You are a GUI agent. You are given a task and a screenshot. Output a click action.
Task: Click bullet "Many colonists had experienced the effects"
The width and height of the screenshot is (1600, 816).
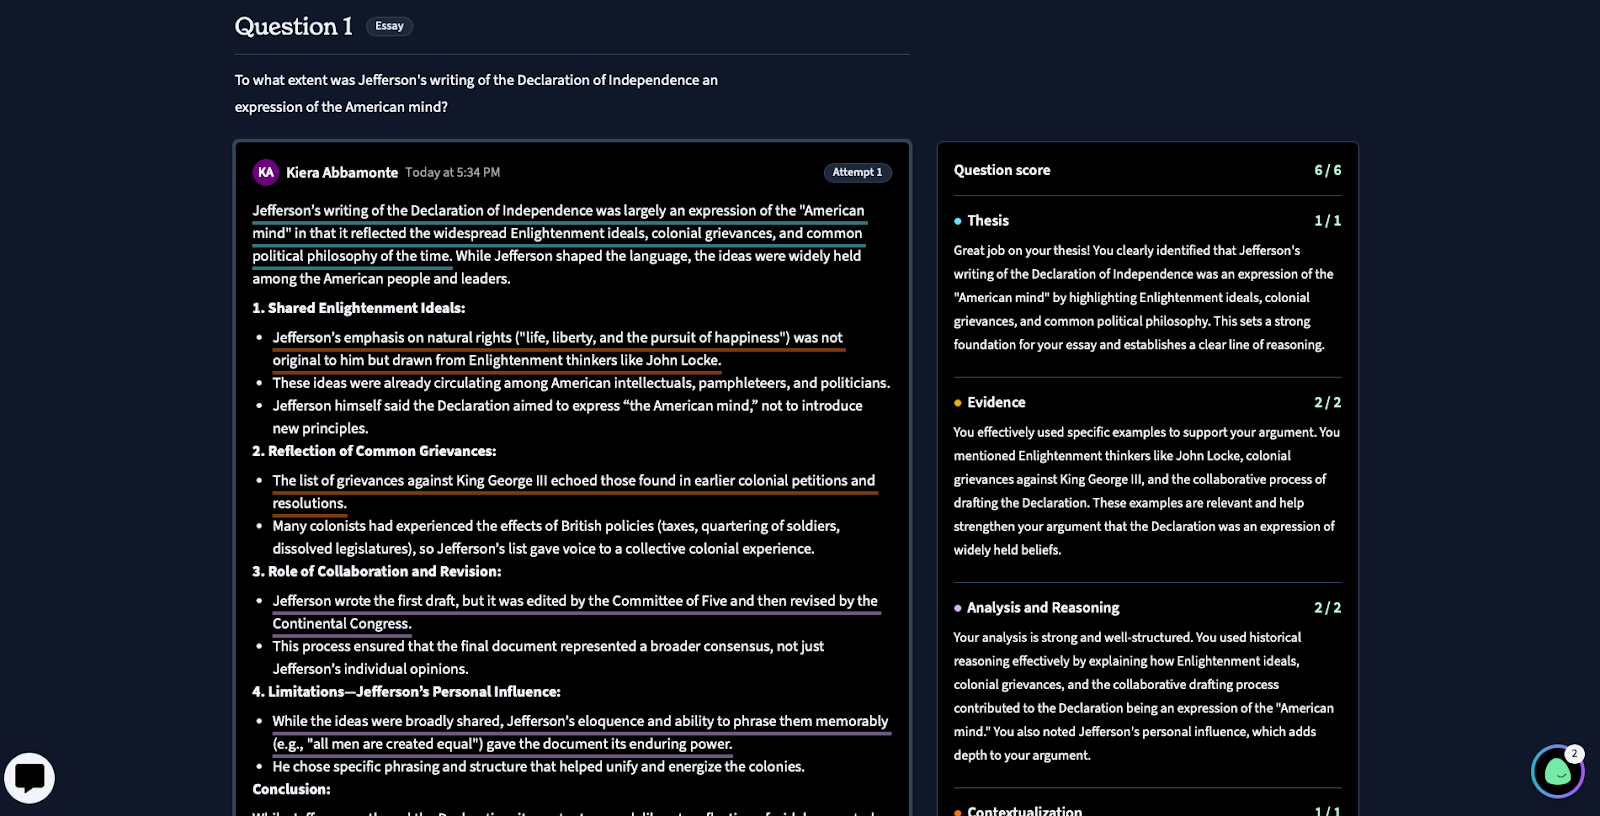pyautogui.click(x=556, y=537)
